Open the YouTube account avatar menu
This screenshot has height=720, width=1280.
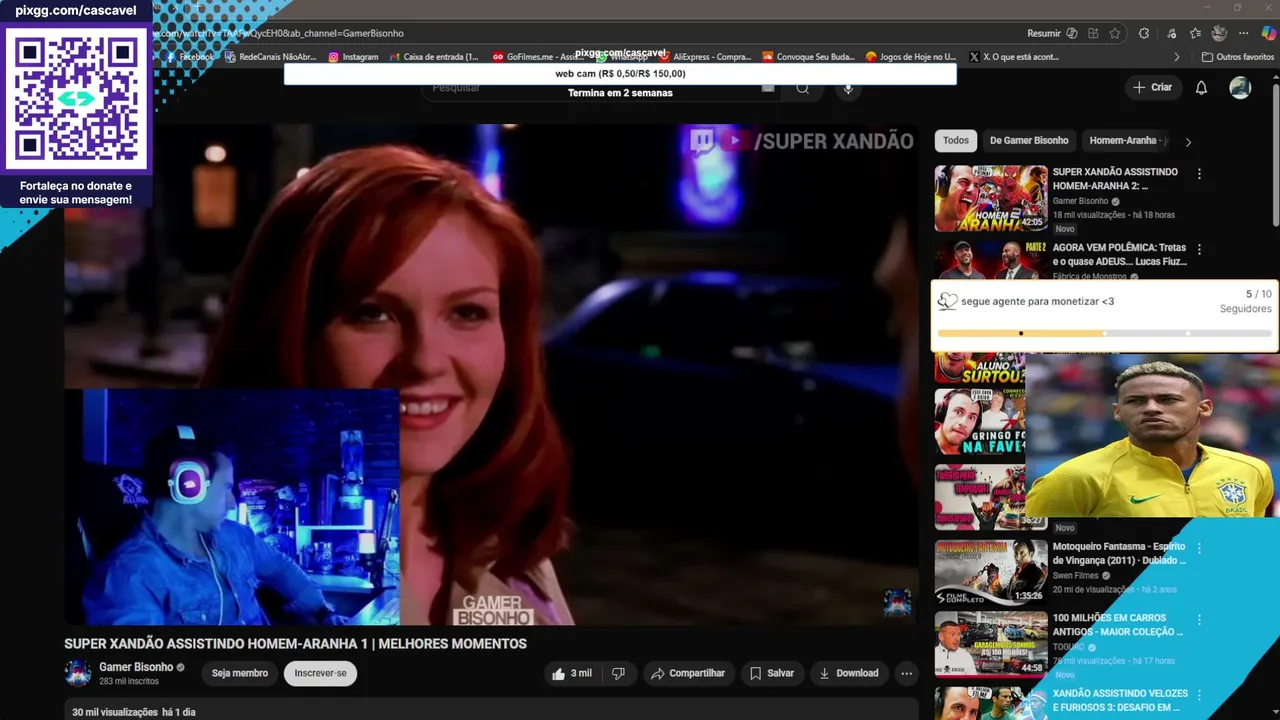[1240, 88]
